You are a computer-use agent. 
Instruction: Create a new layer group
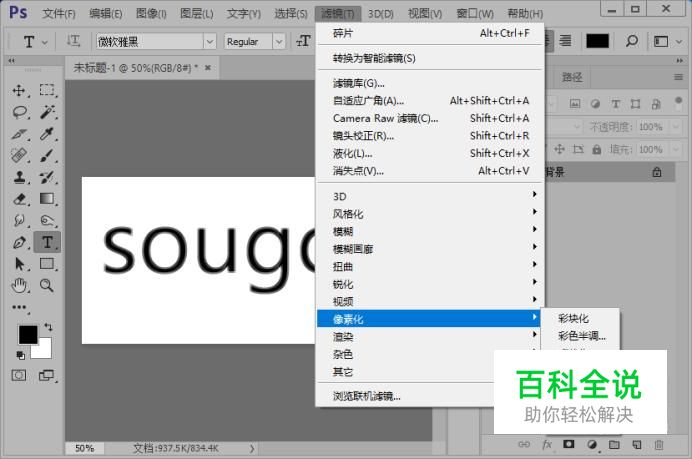pyautogui.click(x=614, y=444)
